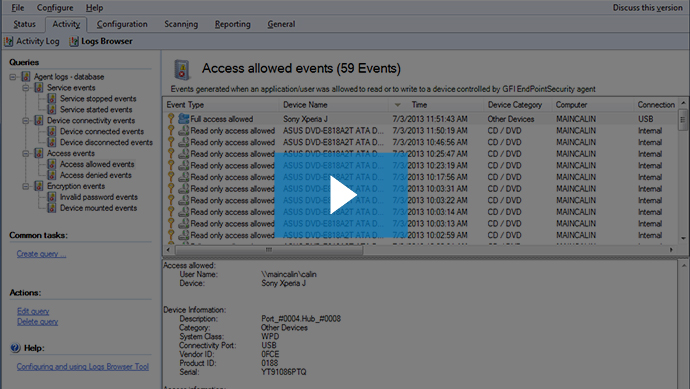
Task: Click the Service started events icon
Action: coord(52,110)
